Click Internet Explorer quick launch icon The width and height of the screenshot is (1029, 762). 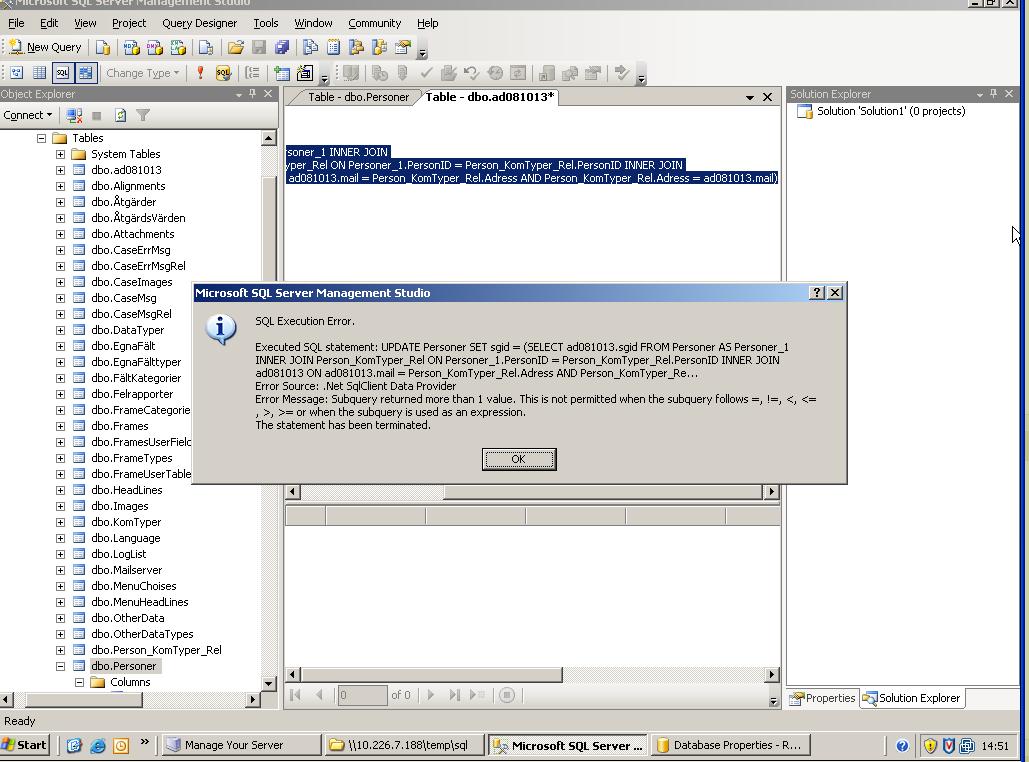pos(98,746)
